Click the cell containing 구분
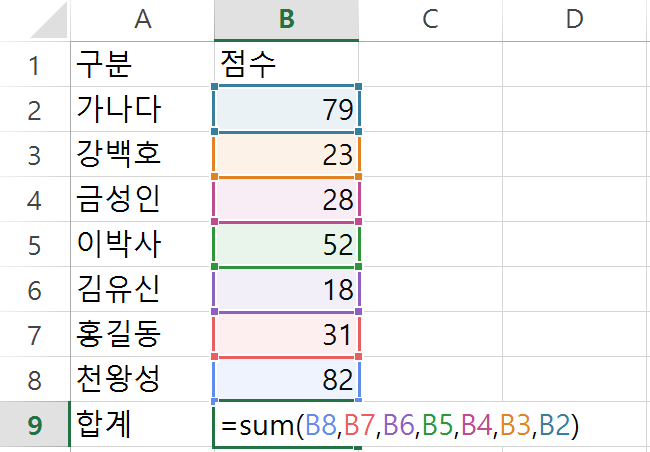 coord(142,65)
